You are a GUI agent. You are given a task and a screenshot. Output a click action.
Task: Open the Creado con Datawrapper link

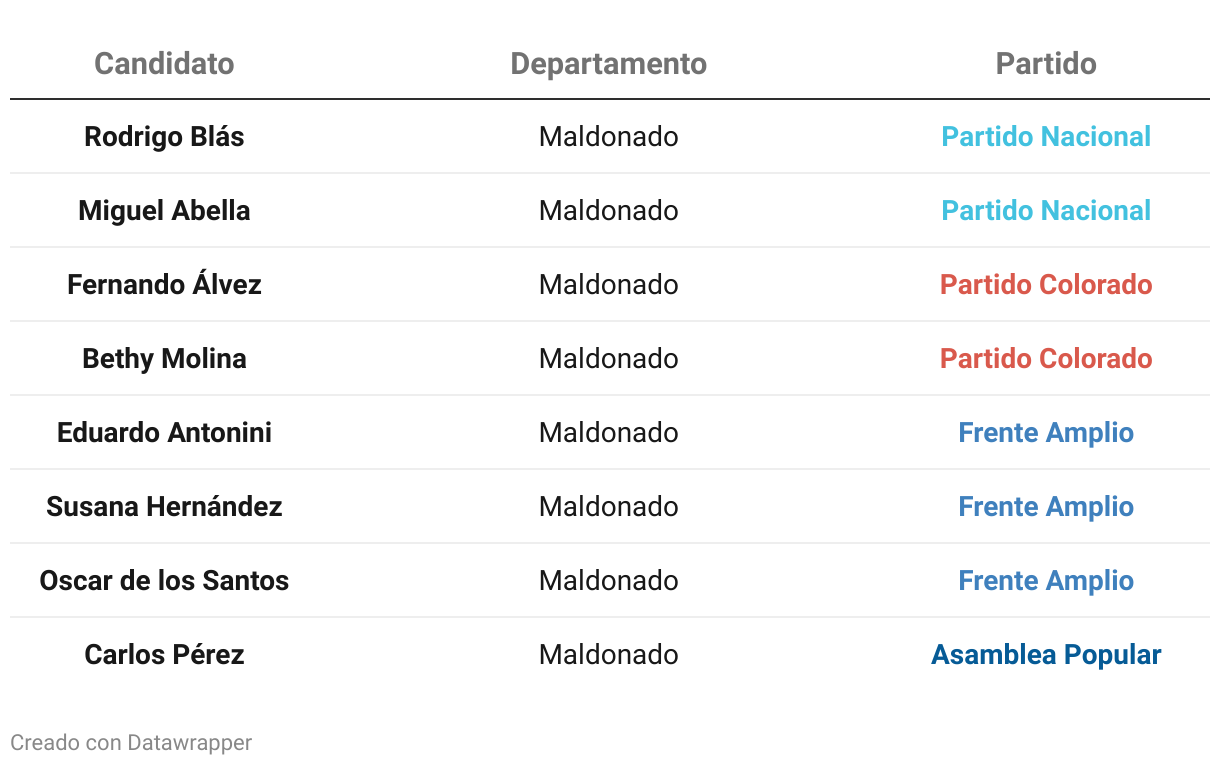(x=131, y=743)
